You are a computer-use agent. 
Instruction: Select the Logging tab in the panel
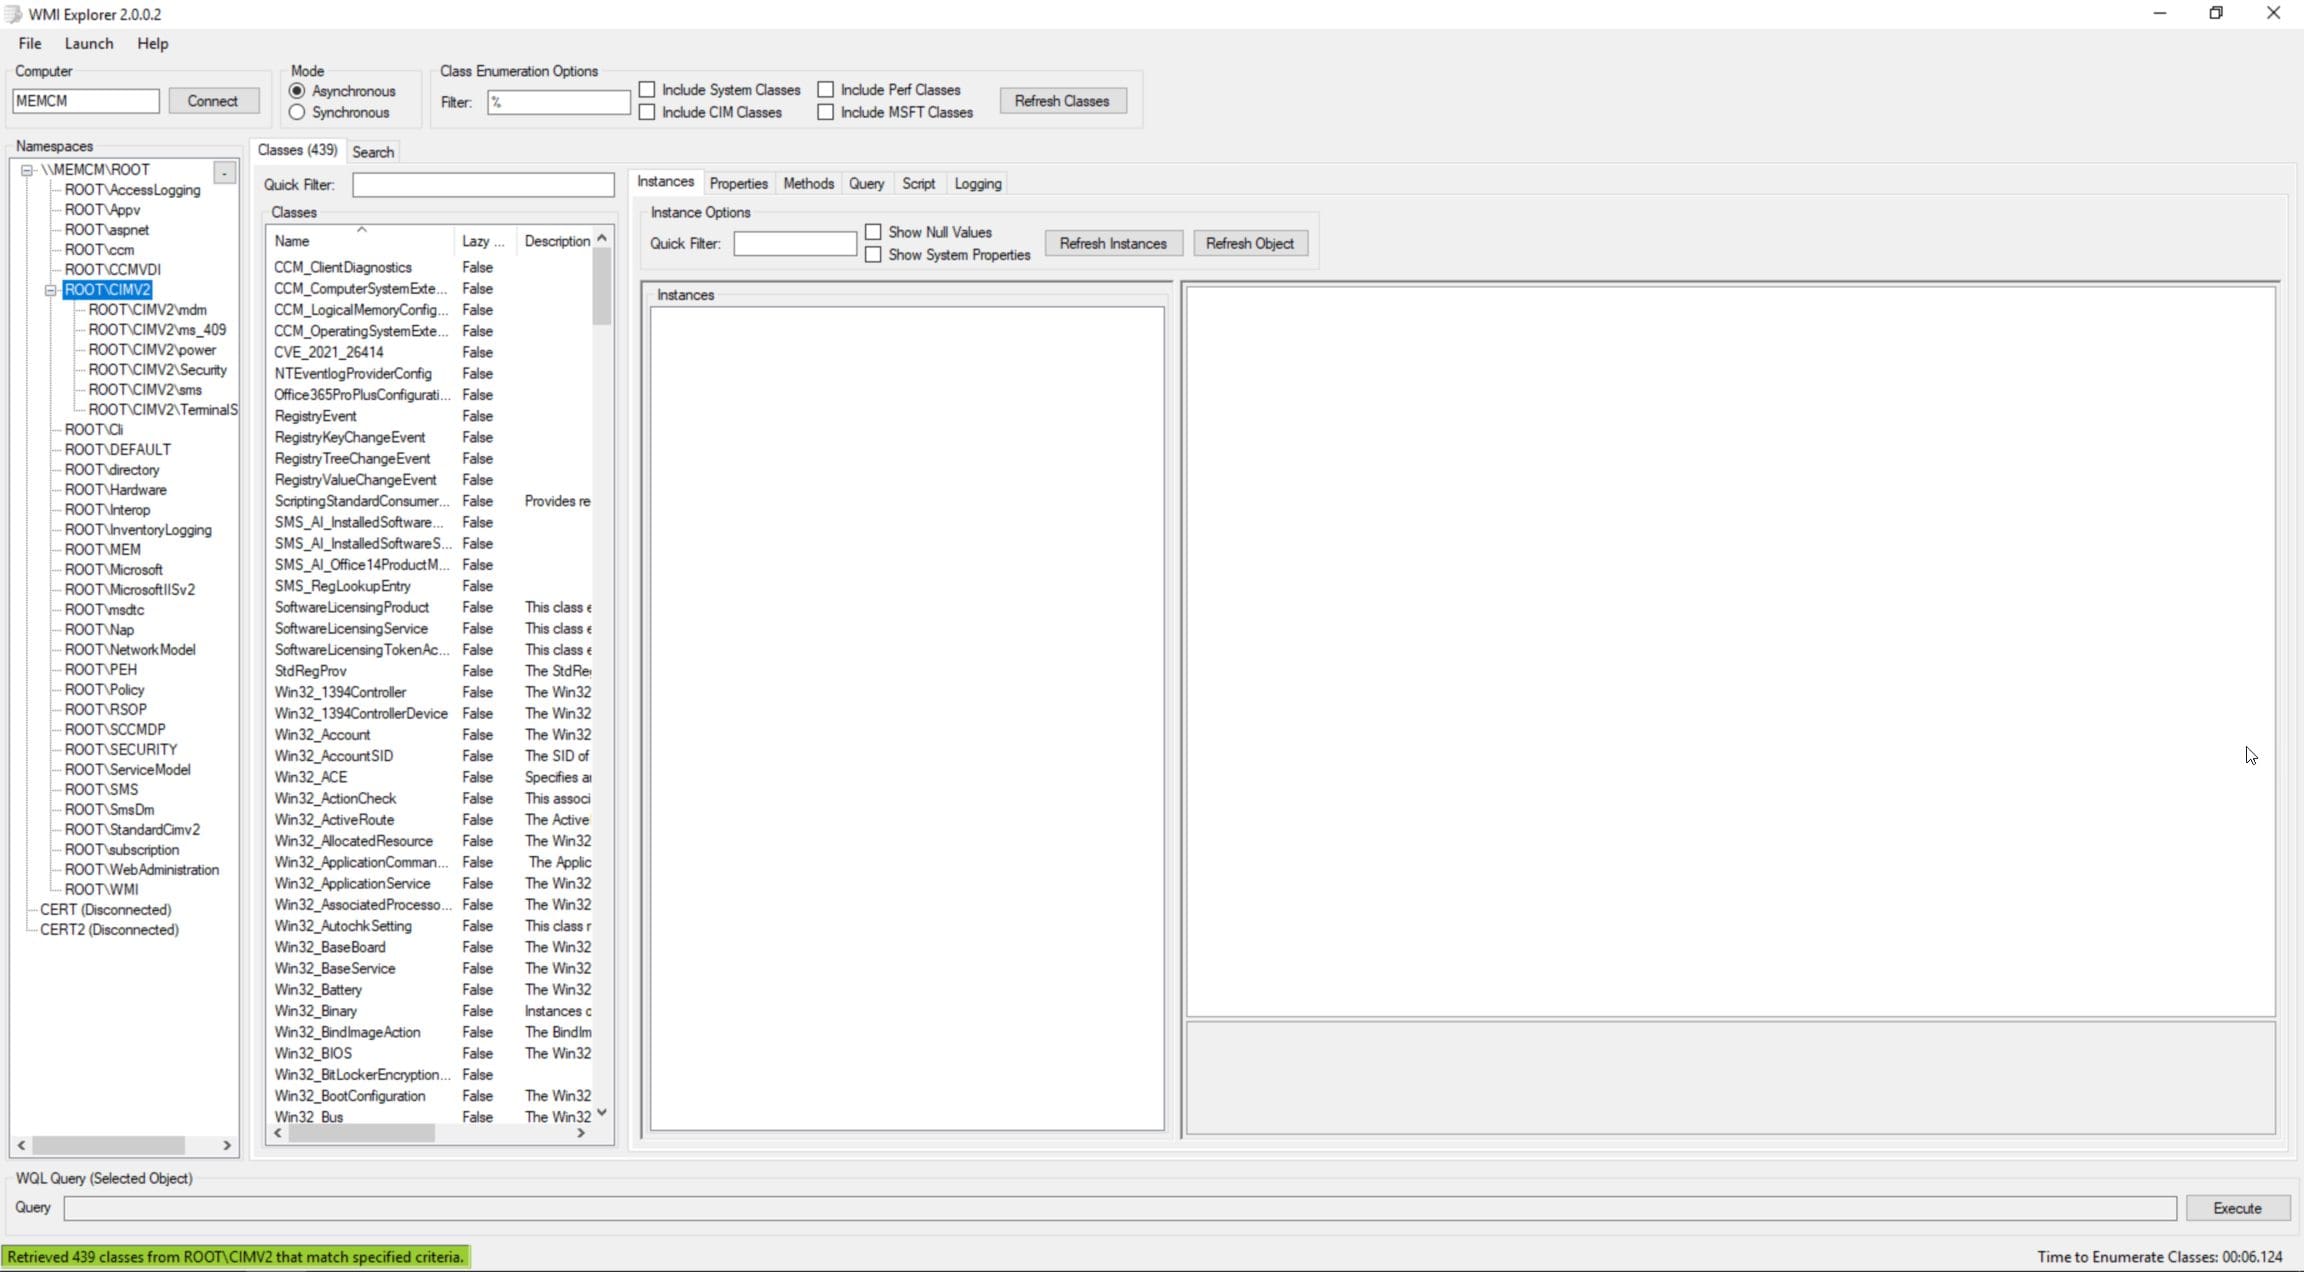[x=977, y=183]
